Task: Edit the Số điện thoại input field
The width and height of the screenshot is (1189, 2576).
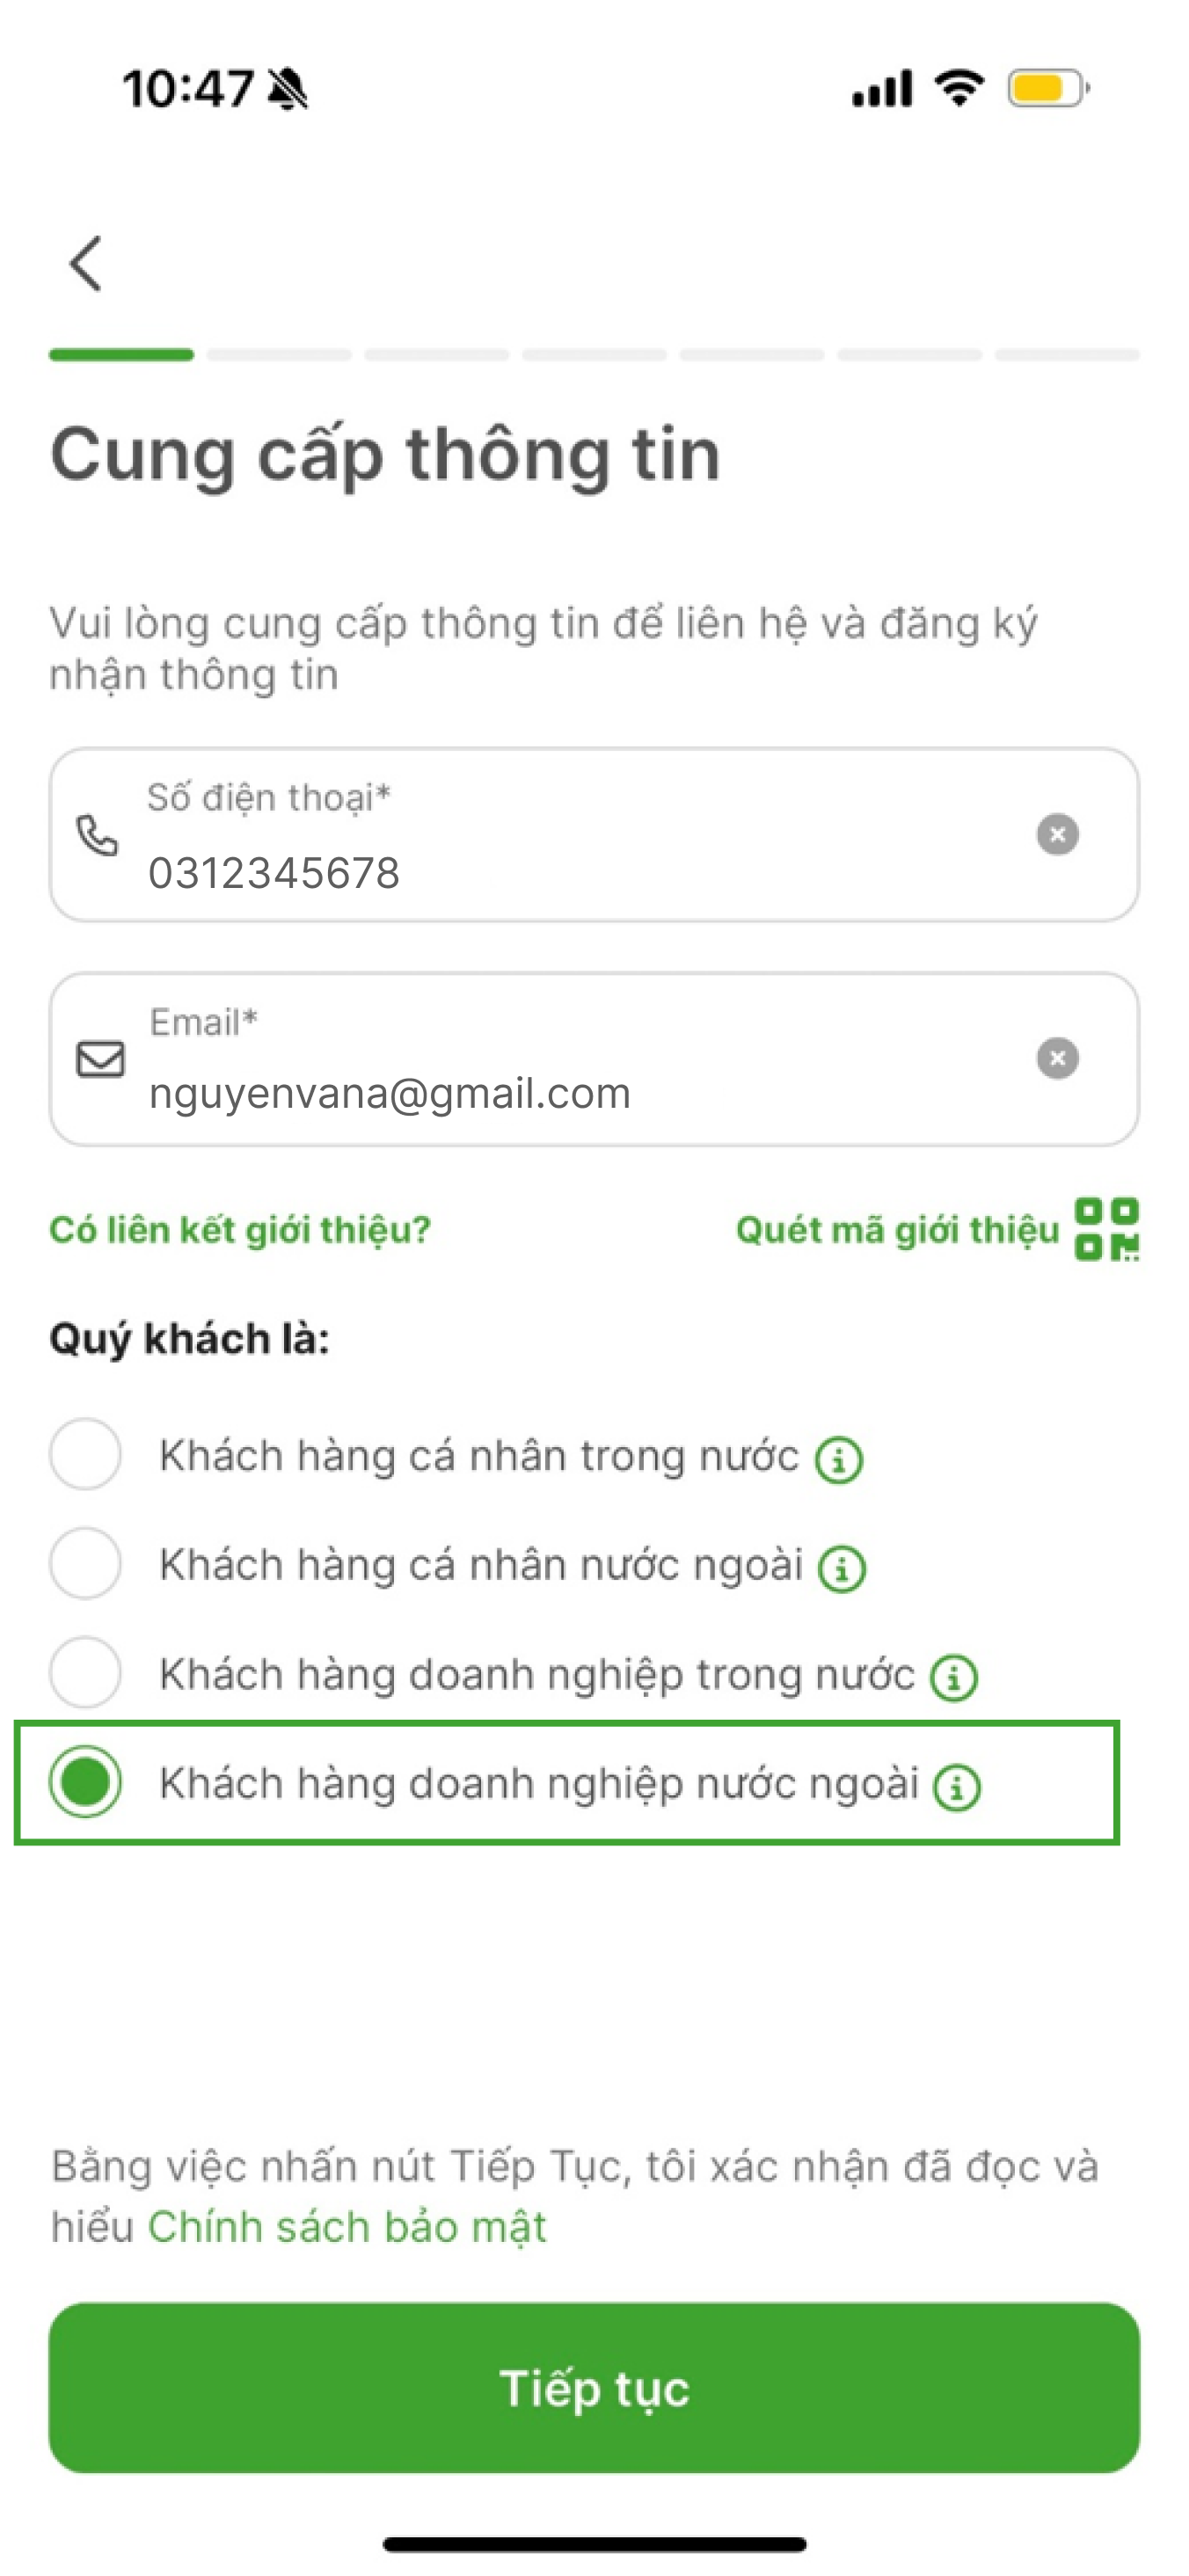Action: (x=594, y=835)
